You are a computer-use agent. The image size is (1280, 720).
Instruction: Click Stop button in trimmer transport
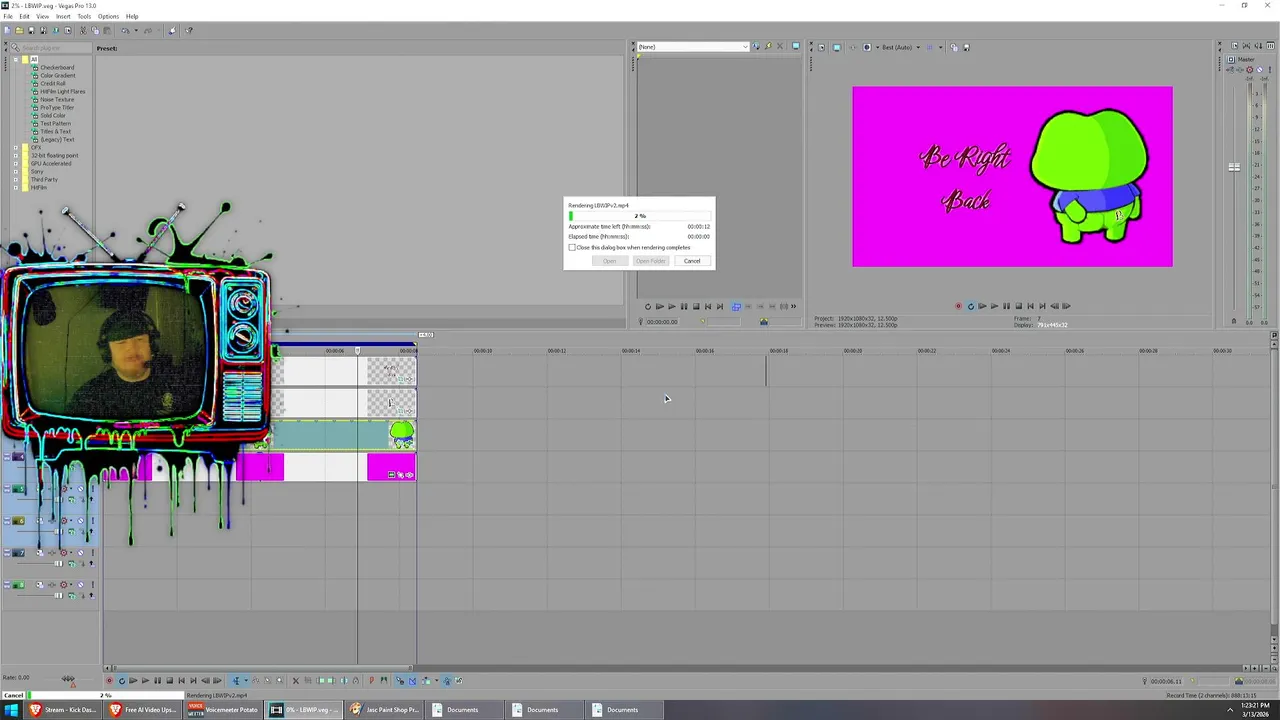click(x=696, y=306)
